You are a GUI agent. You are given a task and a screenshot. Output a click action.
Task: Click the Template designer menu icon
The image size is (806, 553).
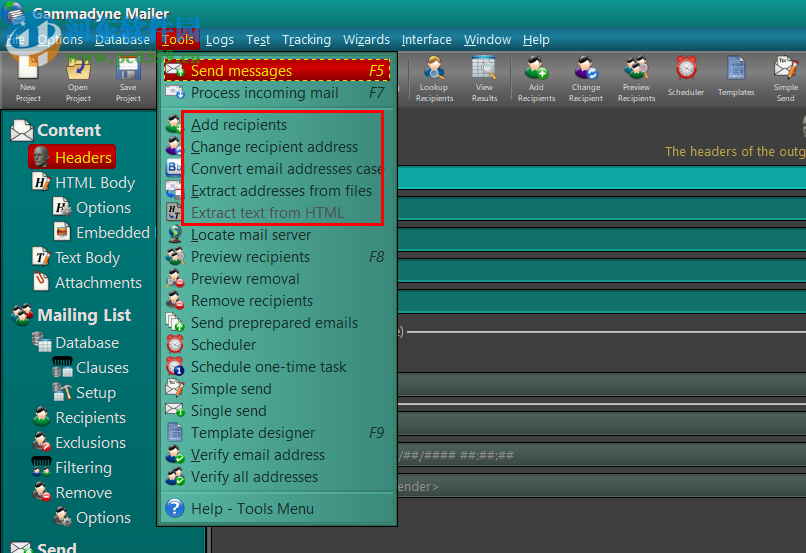coord(175,432)
